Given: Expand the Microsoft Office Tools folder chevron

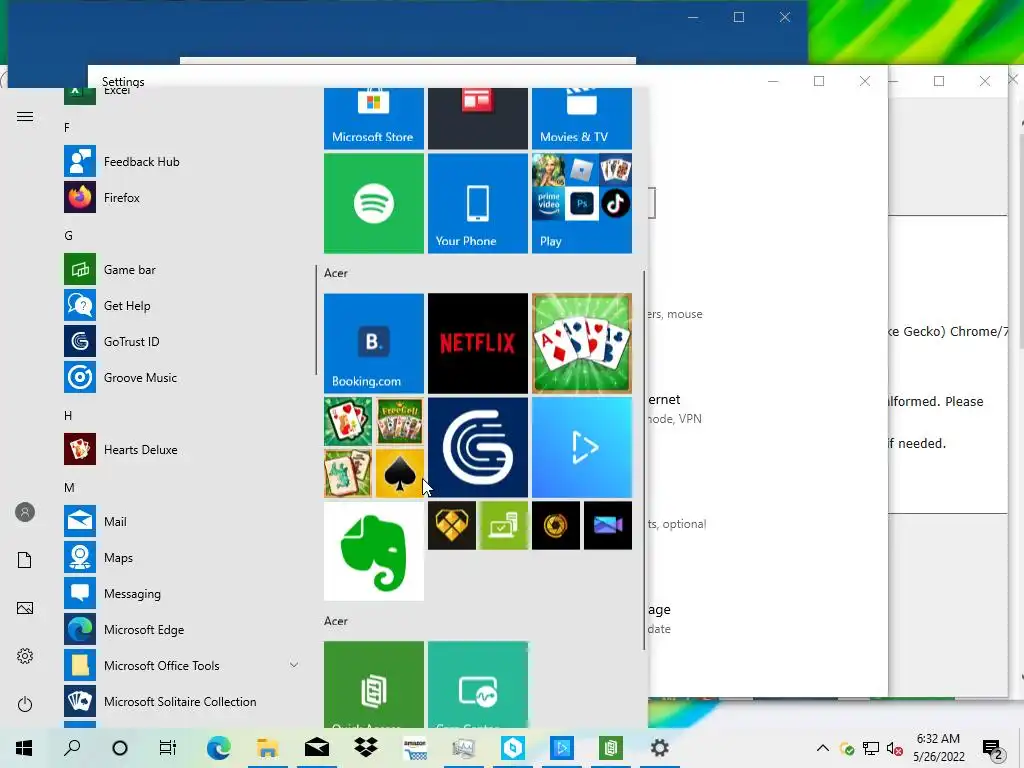Looking at the screenshot, I should pyautogui.click(x=294, y=665).
